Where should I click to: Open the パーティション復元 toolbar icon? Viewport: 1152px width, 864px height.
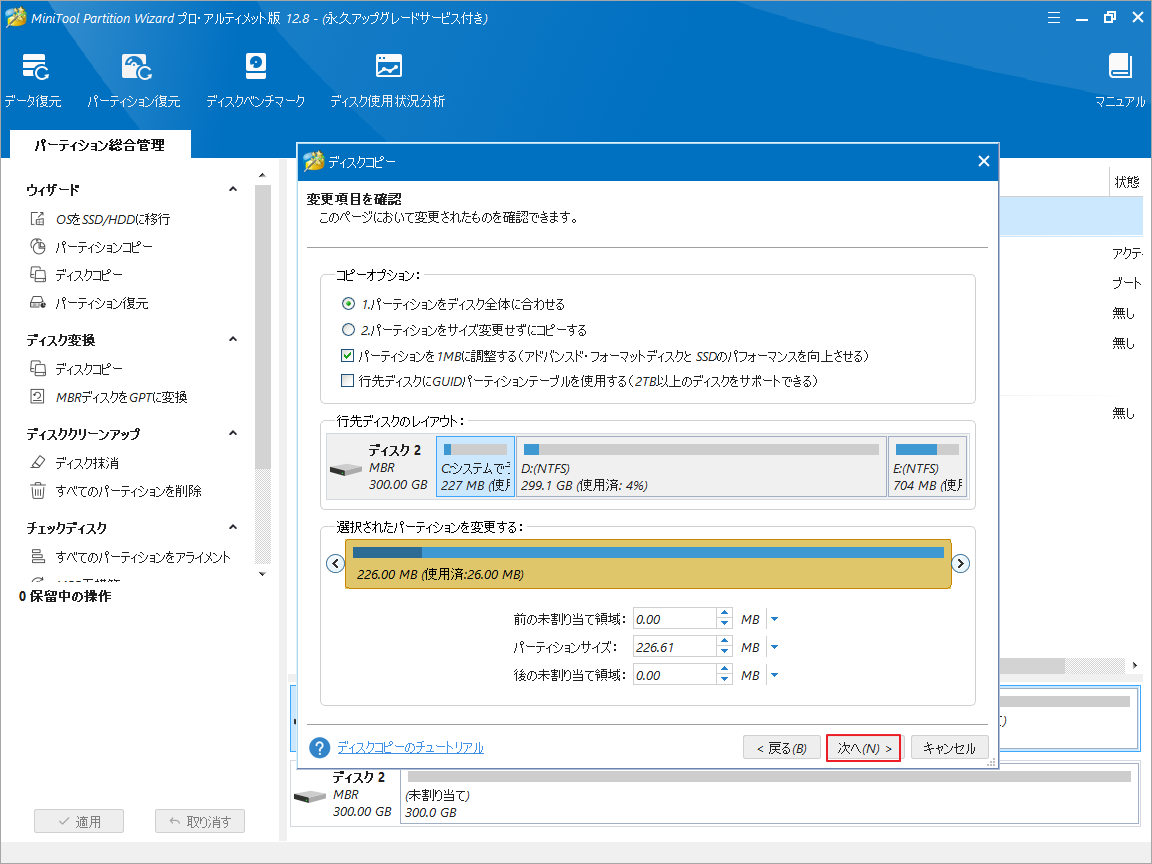[137, 67]
